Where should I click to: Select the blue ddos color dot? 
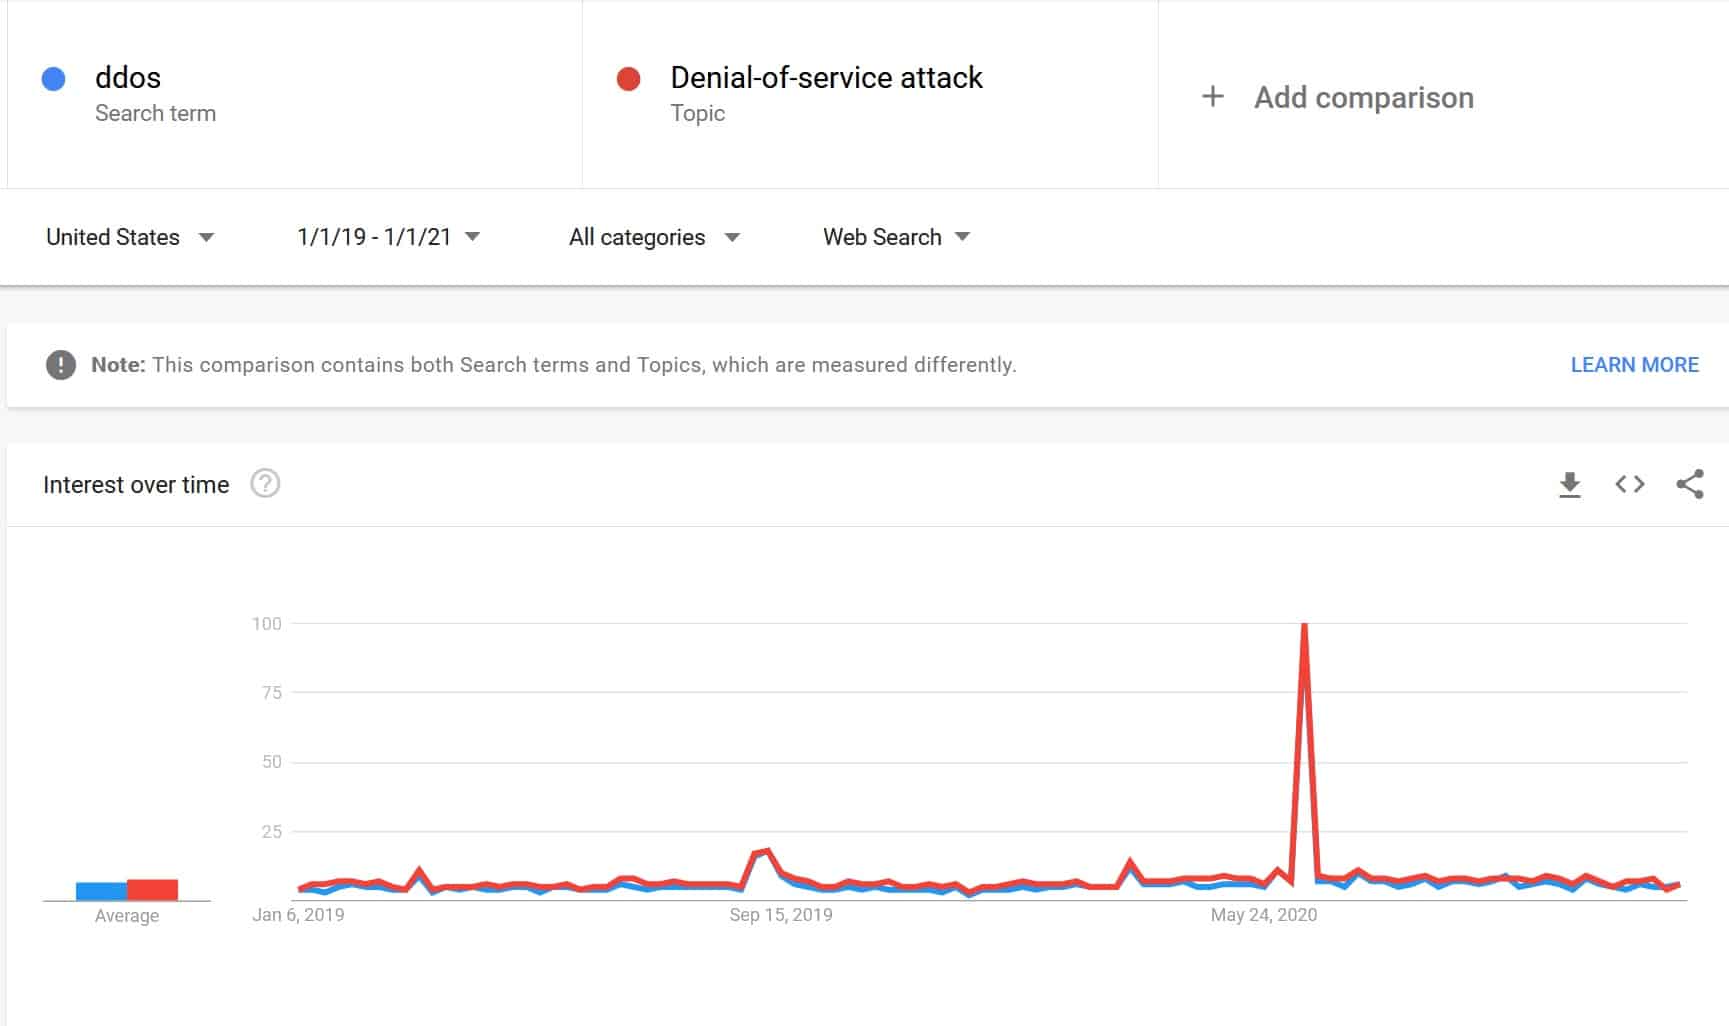tap(54, 79)
